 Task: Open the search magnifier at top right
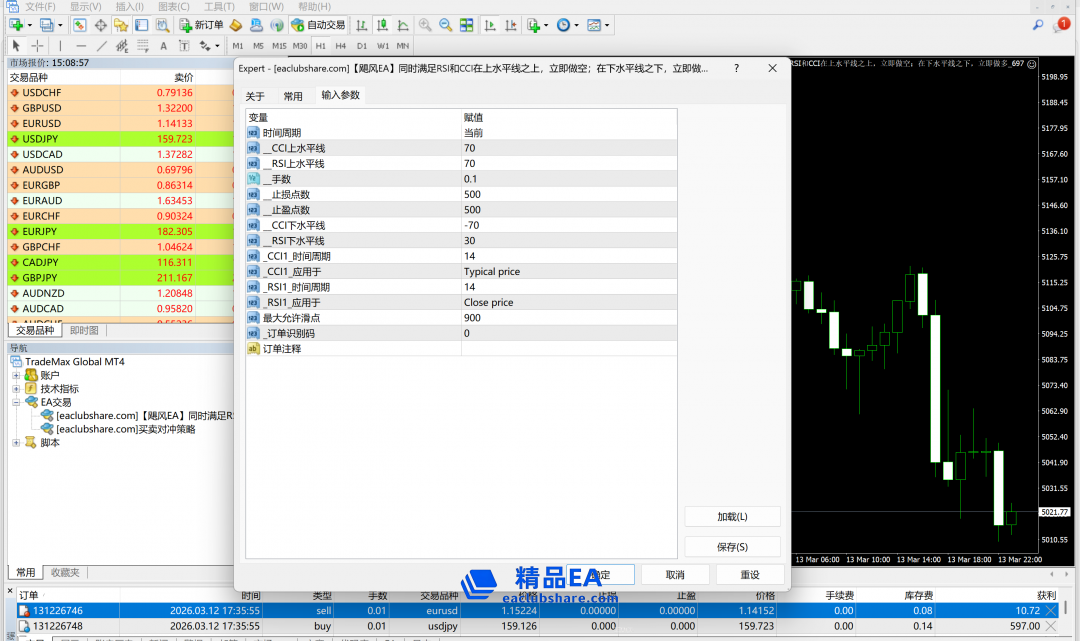pos(1038,25)
